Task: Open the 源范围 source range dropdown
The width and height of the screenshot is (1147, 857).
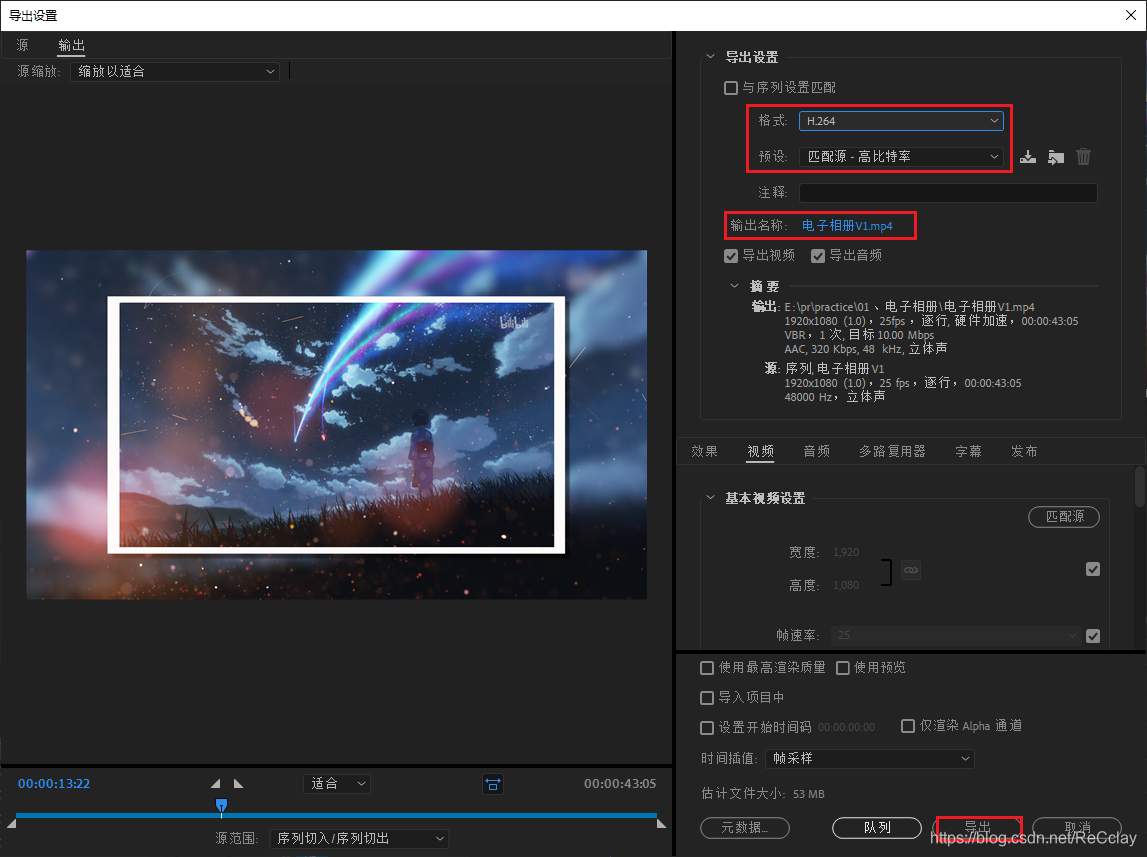Action: coord(359,839)
